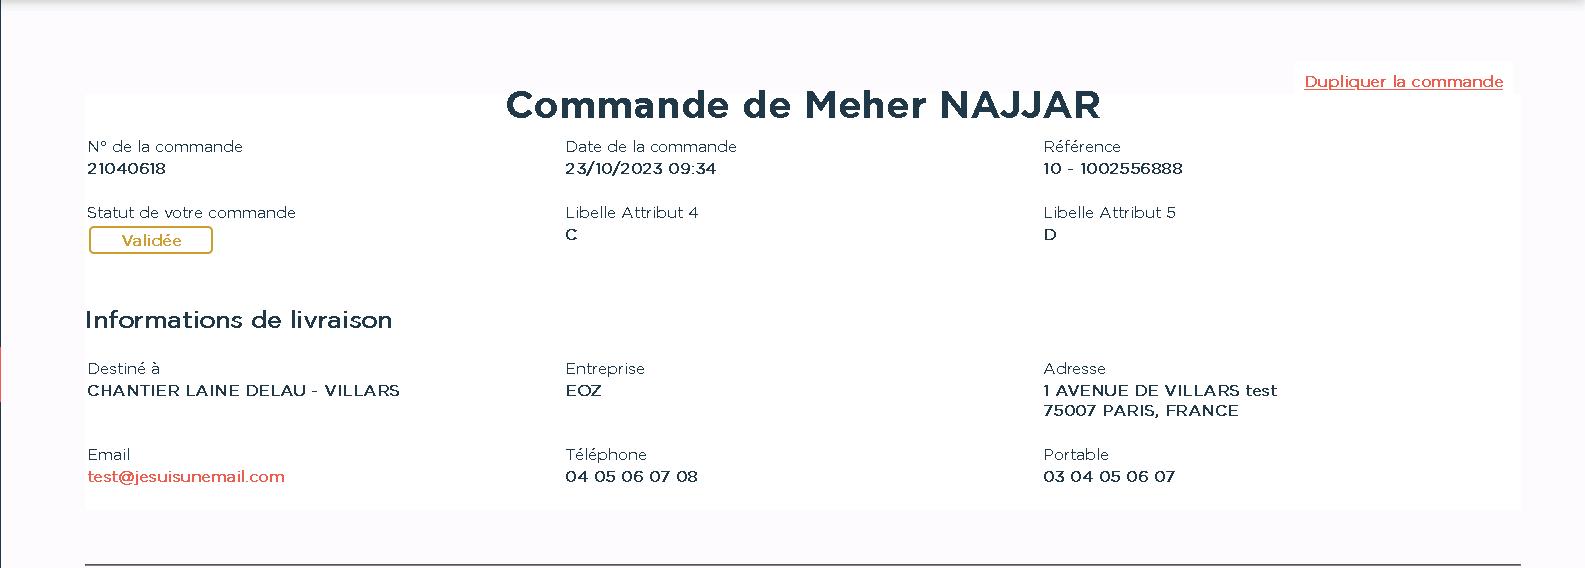Image resolution: width=1585 pixels, height=568 pixels.
Task: Click the Date de la commande label
Action: pos(650,147)
